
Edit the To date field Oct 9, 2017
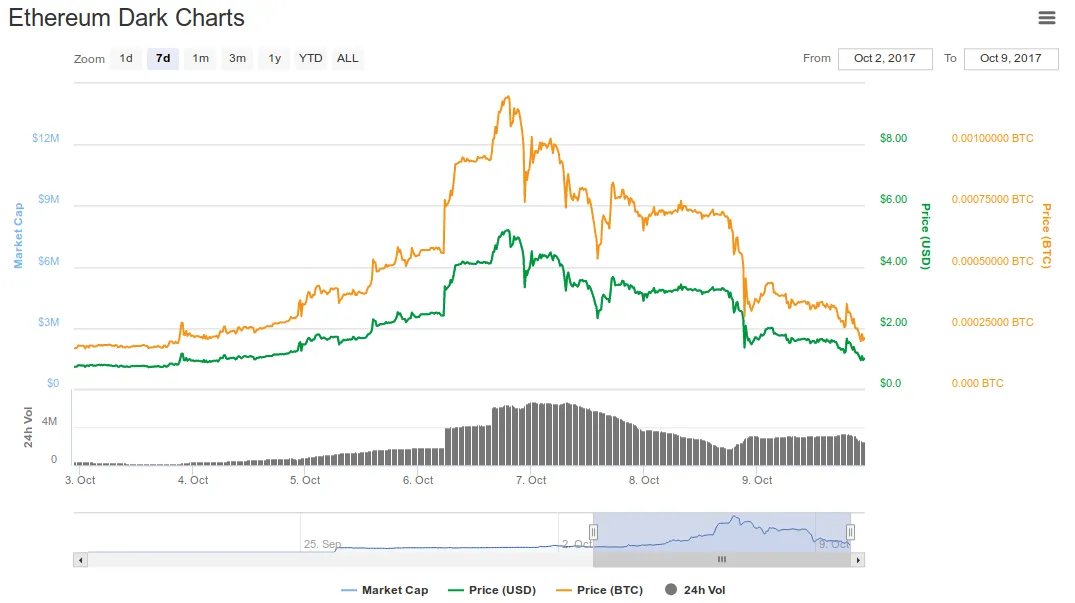tap(1011, 58)
